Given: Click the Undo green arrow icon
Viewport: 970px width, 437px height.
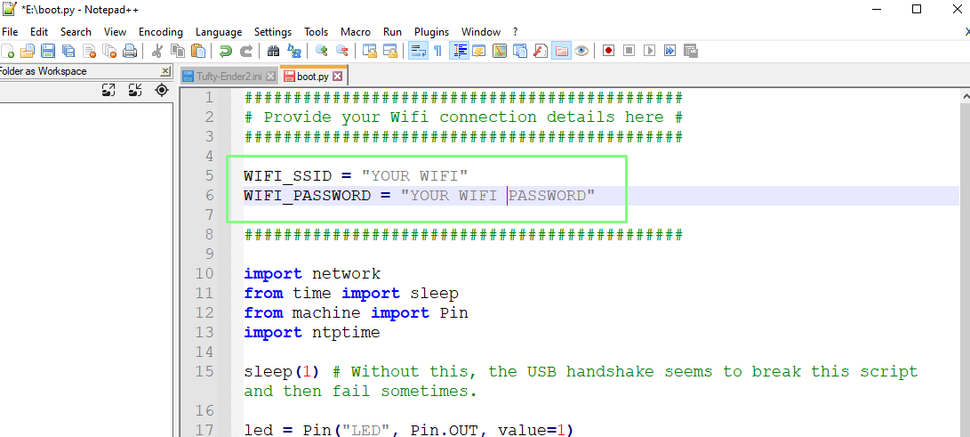Looking at the screenshot, I should pyautogui.click(x=226, y=51).
